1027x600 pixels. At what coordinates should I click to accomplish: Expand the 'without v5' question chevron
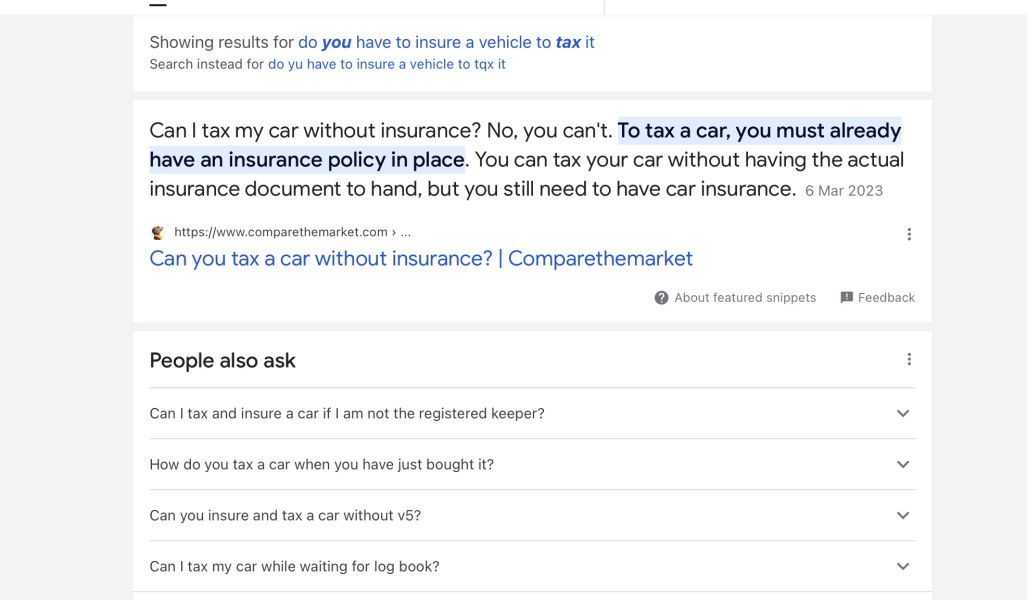pos(903,516)
